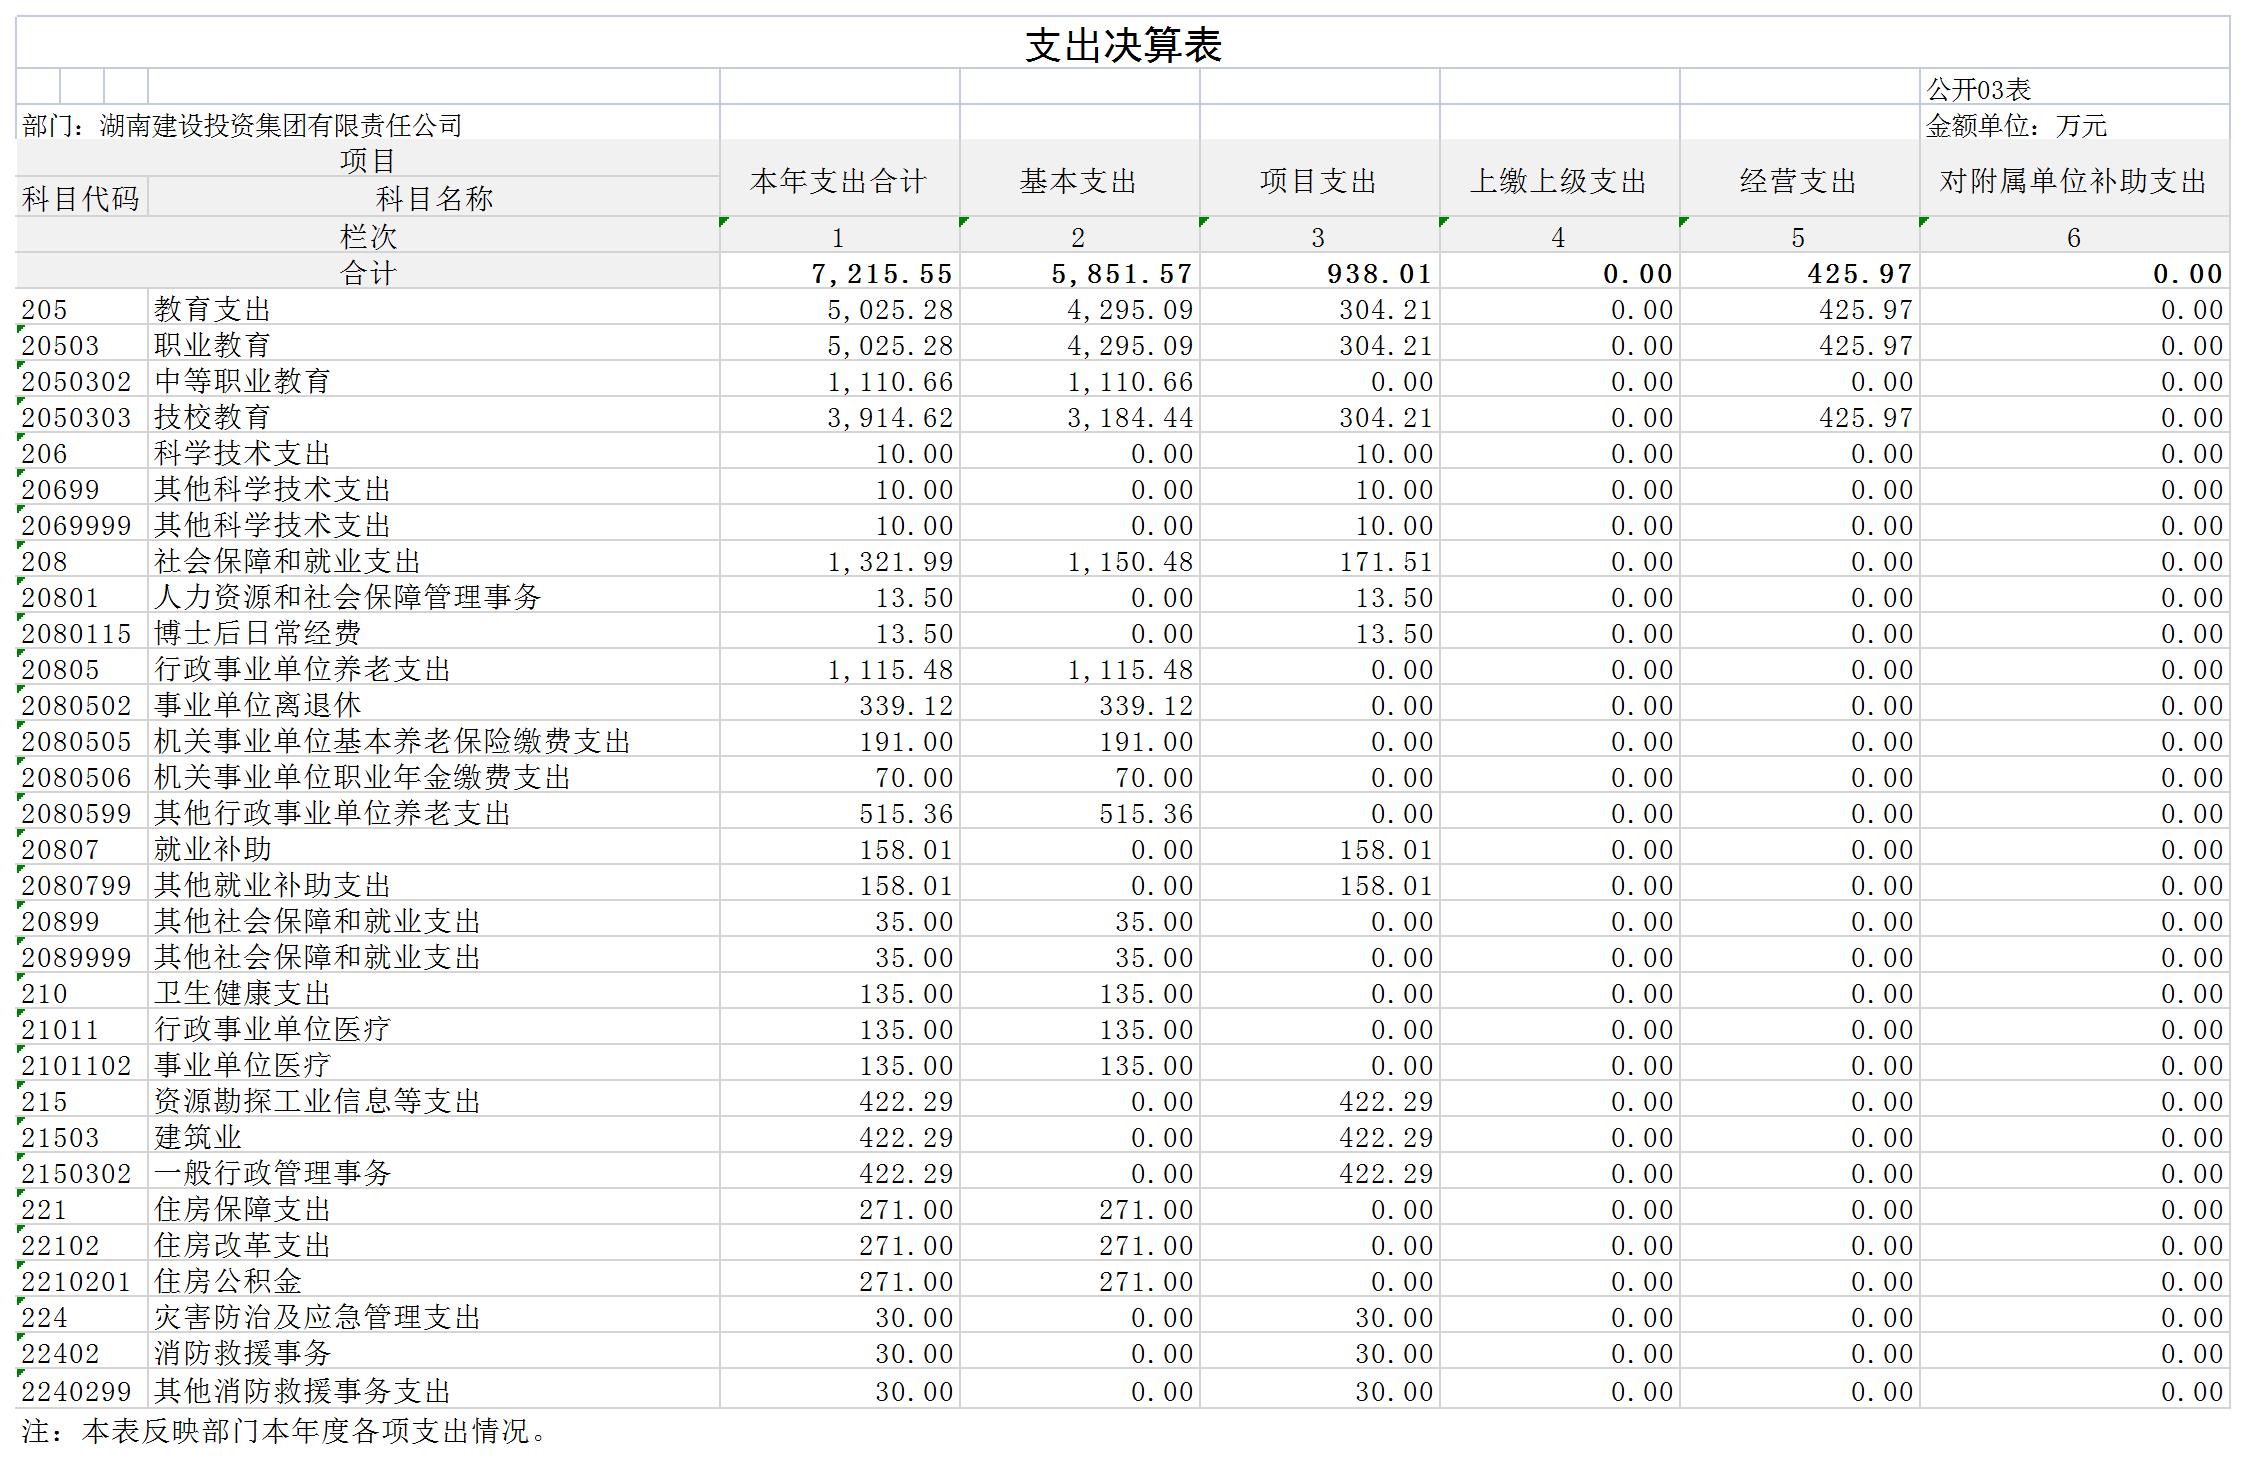The image size is (2246, 1459).
Task: Select the 上缴上级支出 column header
Action: click(x=1559, y=180)
